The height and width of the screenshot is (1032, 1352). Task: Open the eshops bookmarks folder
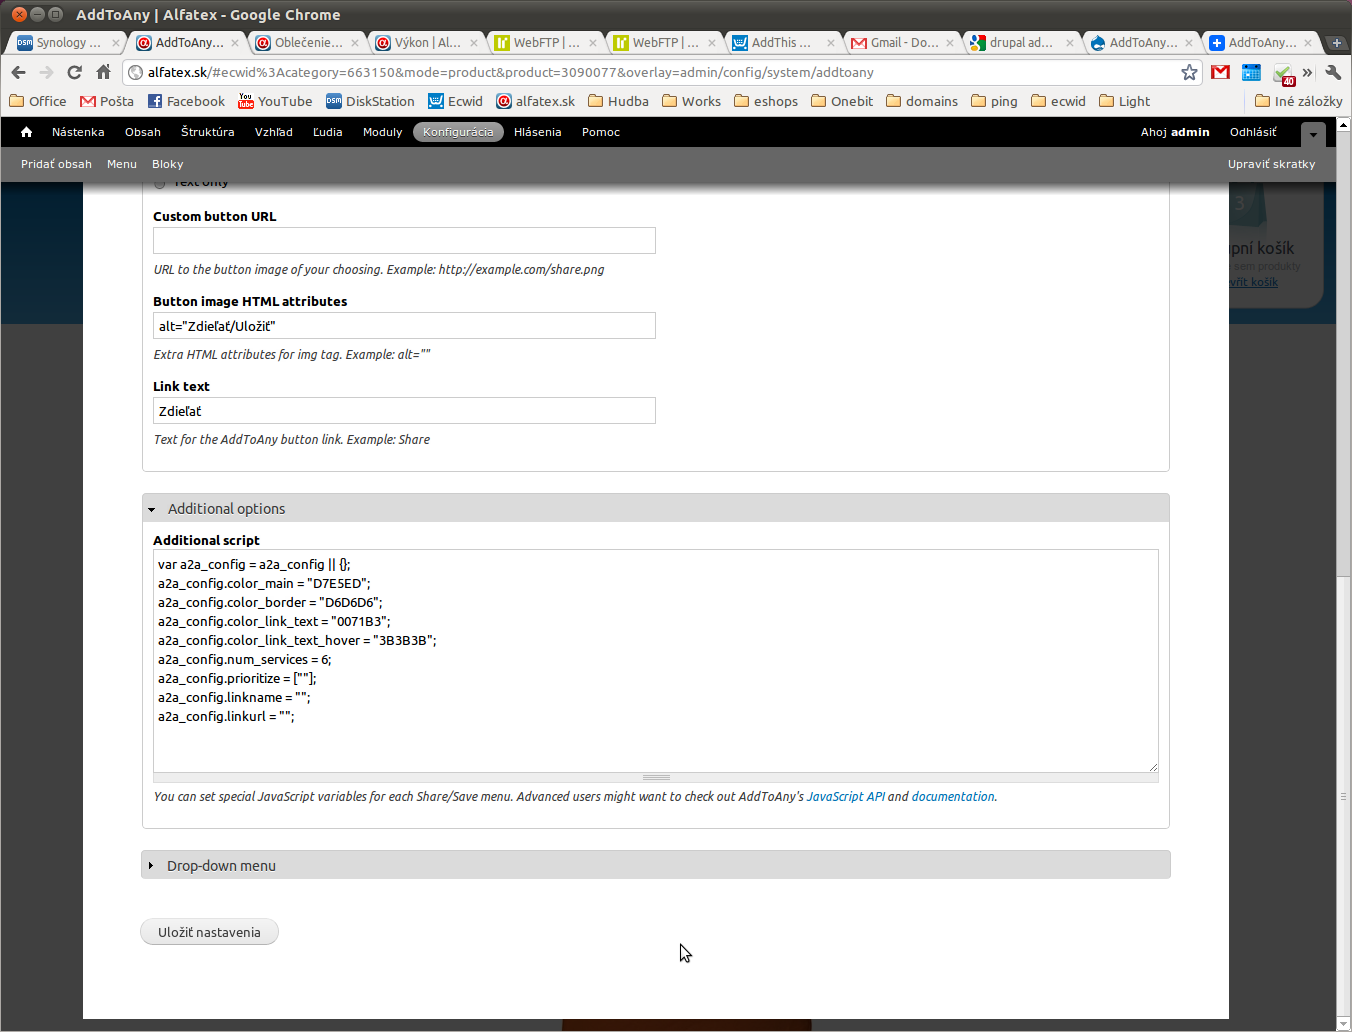pyautogui.click(x=765, y=101)
